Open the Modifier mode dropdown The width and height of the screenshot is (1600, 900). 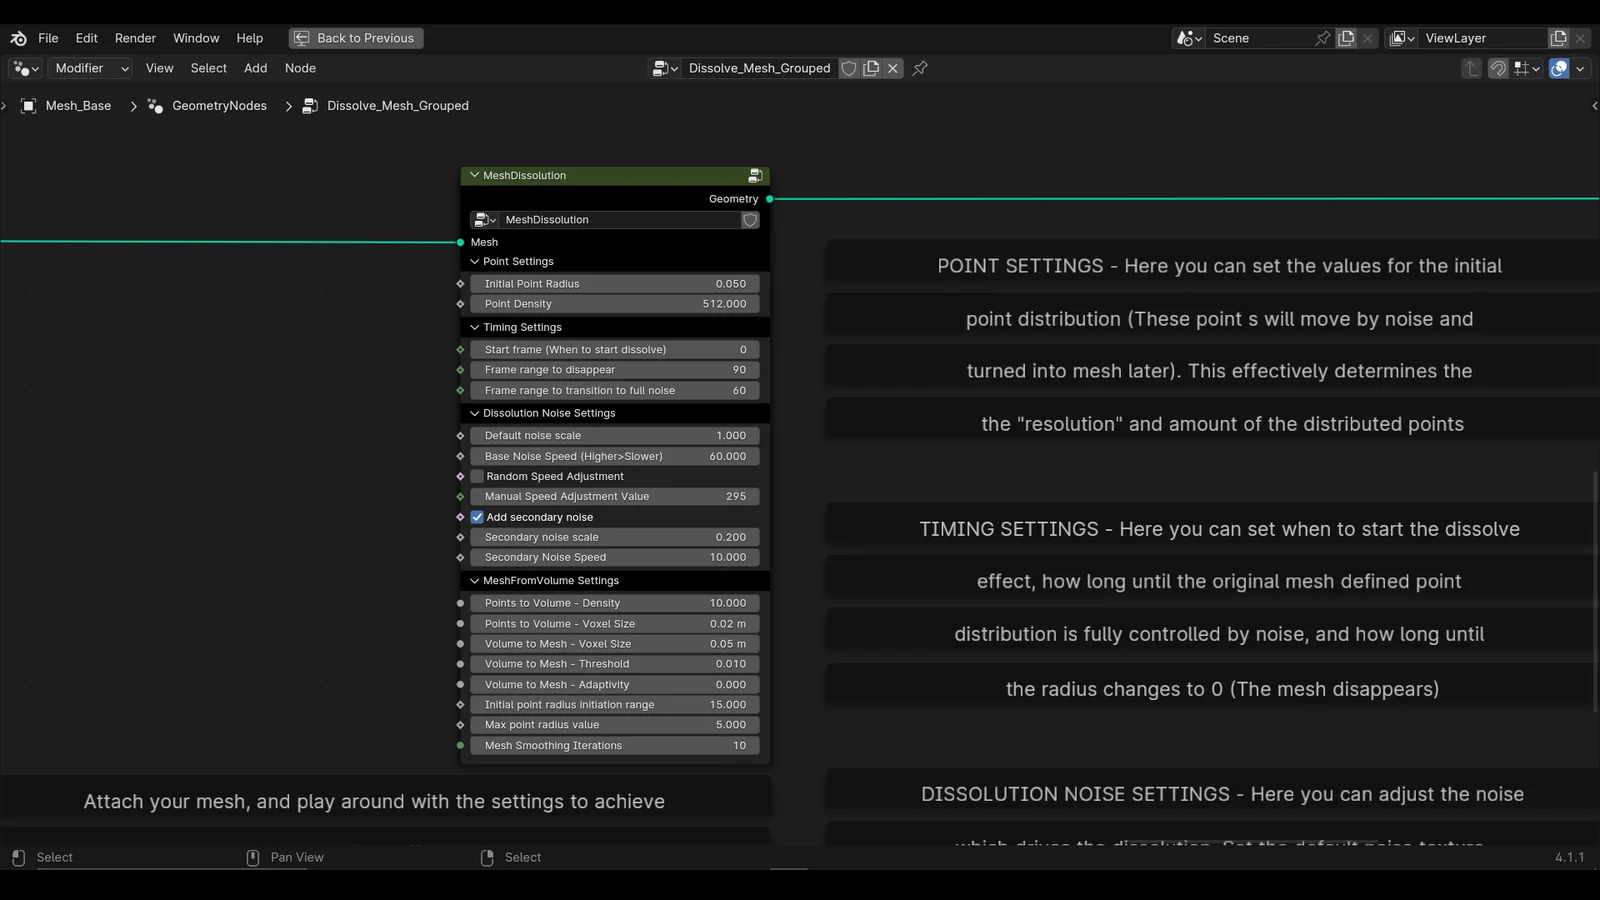(x=89, y=68)
